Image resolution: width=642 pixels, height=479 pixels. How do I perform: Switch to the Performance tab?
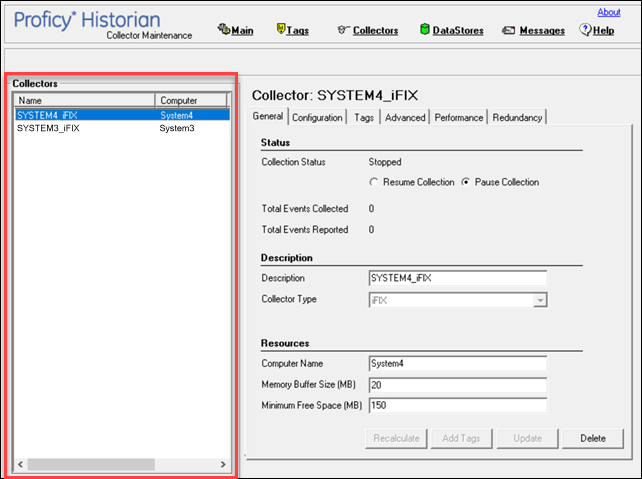pos(459,117)
